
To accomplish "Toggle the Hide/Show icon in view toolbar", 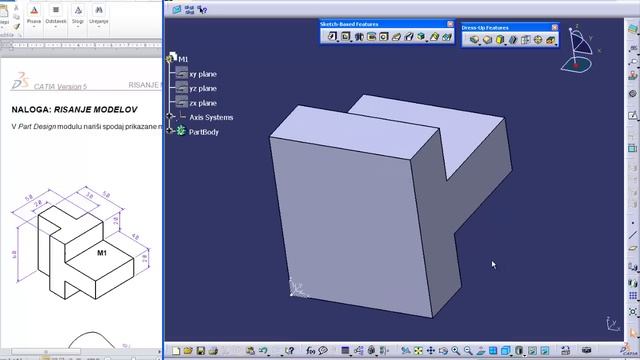I will tap(532, 351).
